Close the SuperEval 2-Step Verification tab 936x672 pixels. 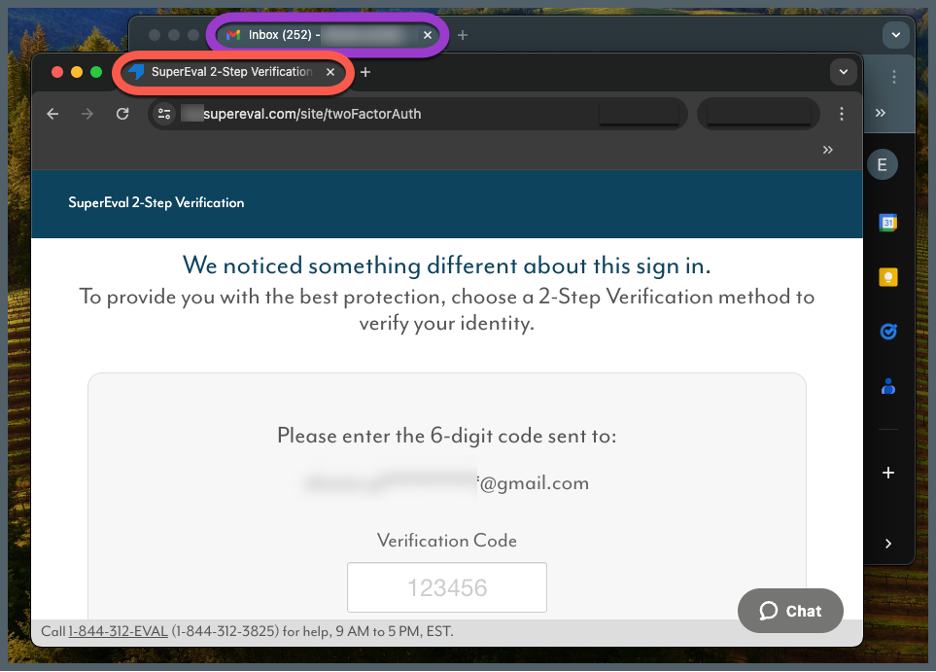pos(330,72)
